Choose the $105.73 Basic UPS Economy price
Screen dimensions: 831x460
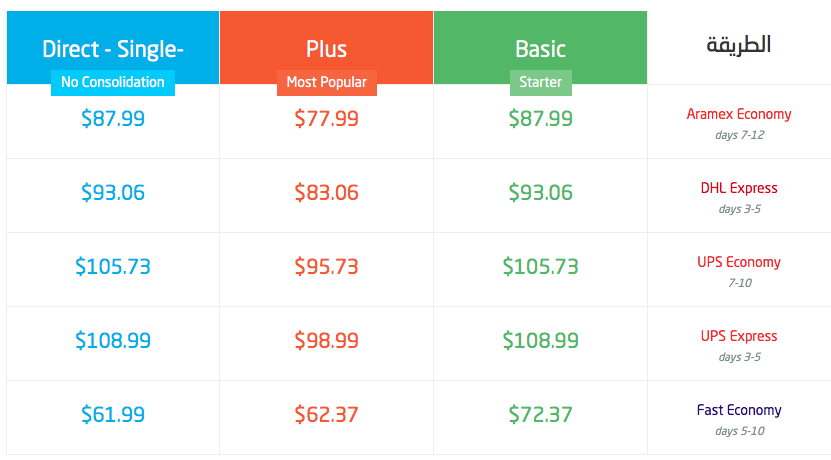point(541,267)
